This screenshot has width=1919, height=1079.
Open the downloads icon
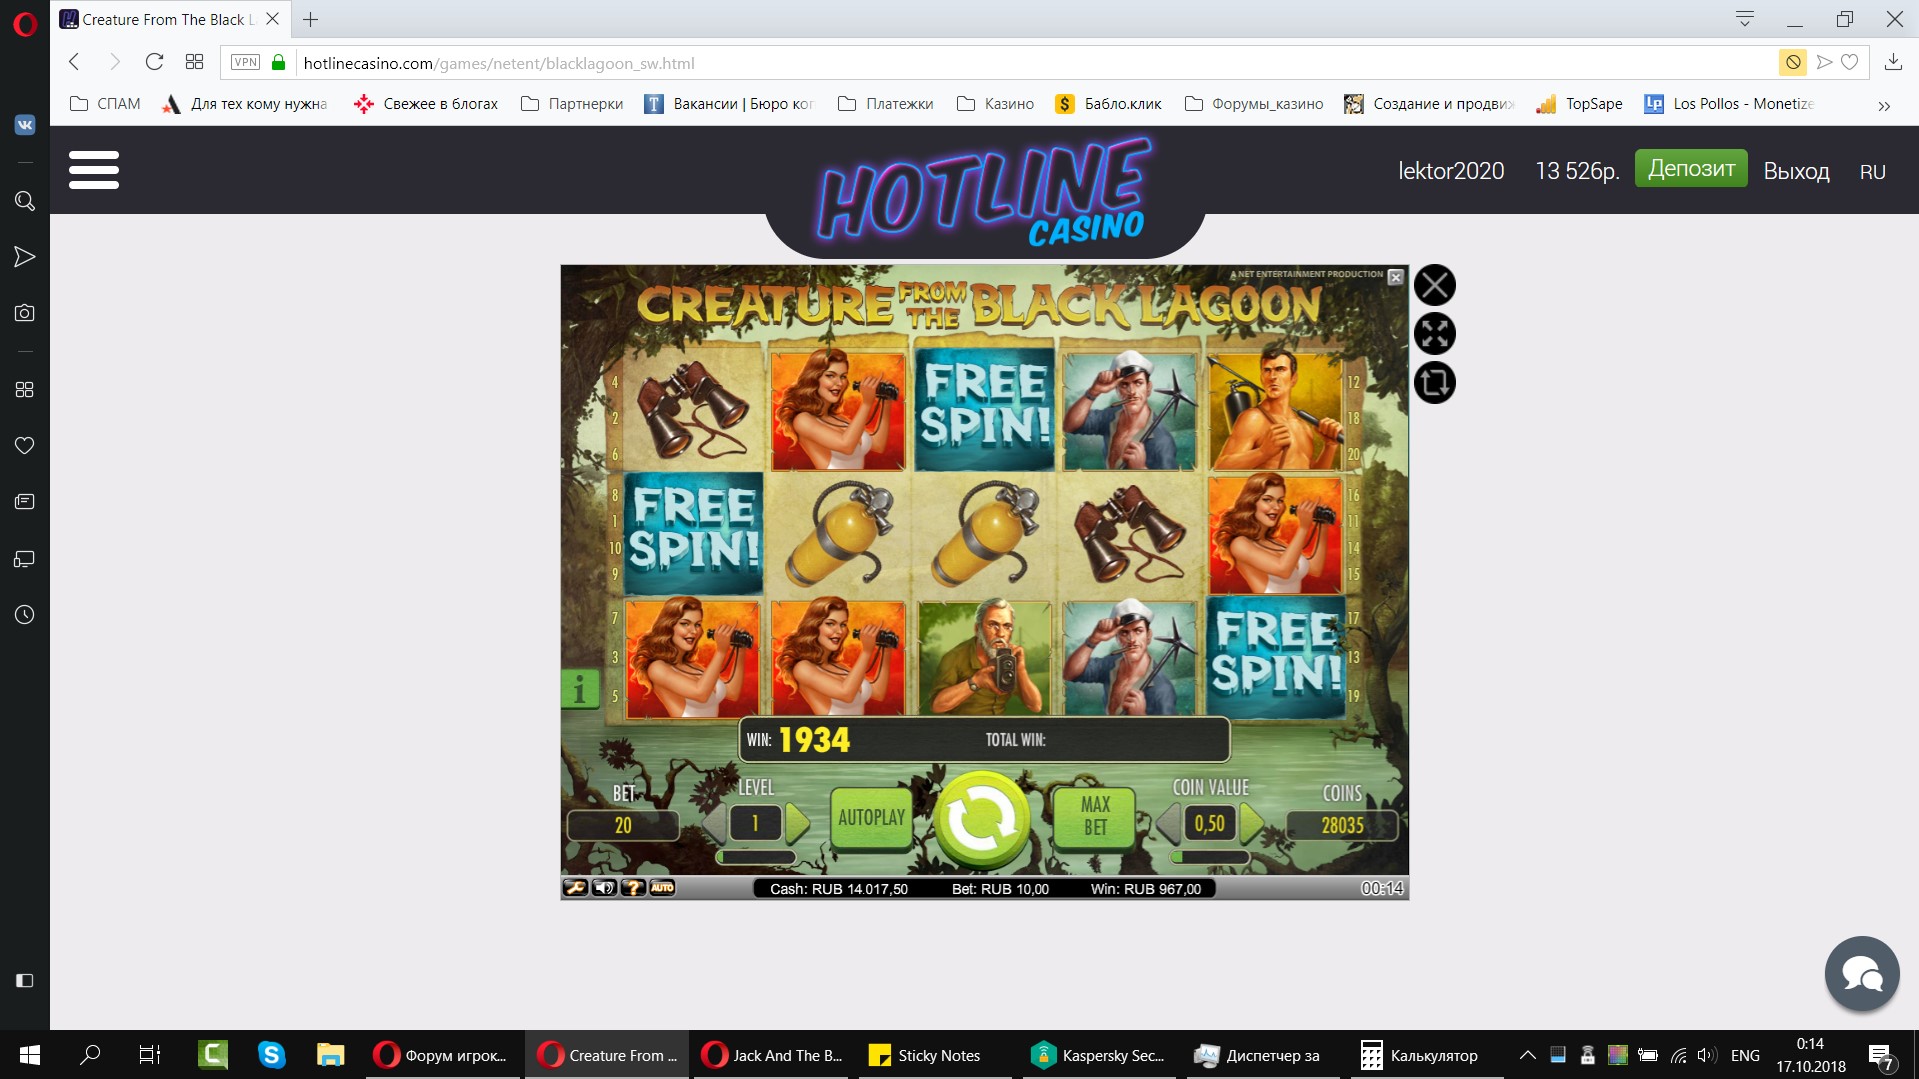coord(1893,62)
